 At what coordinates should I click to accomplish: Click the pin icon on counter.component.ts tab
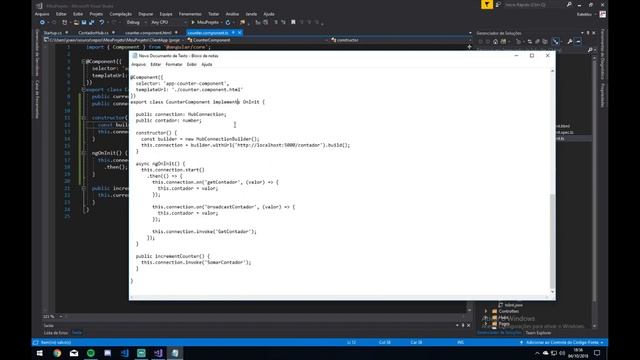point(233,33)
